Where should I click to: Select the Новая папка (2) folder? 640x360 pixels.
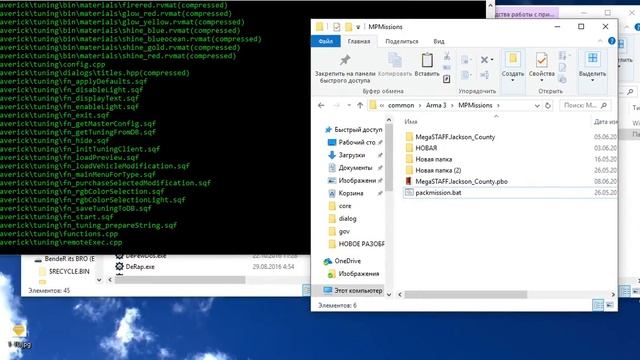438,170
